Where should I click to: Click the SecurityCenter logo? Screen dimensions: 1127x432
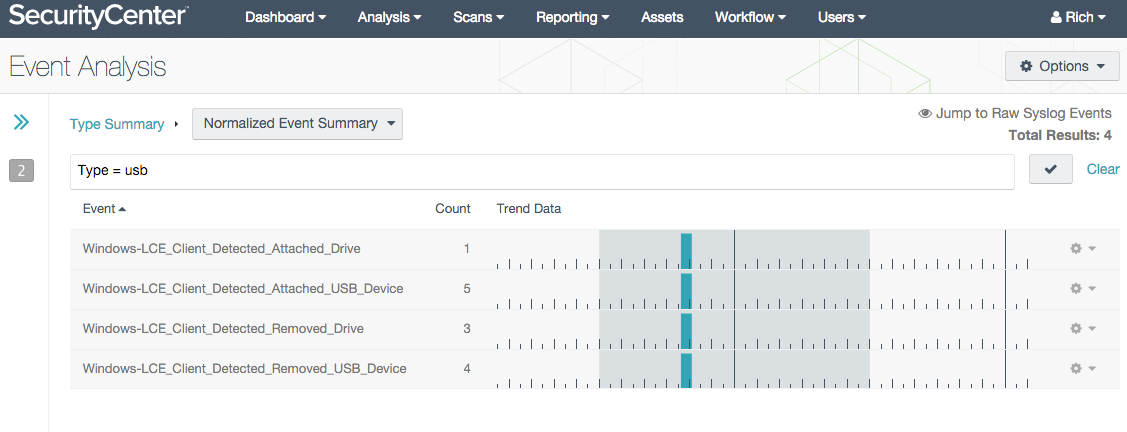click(98, 17)
